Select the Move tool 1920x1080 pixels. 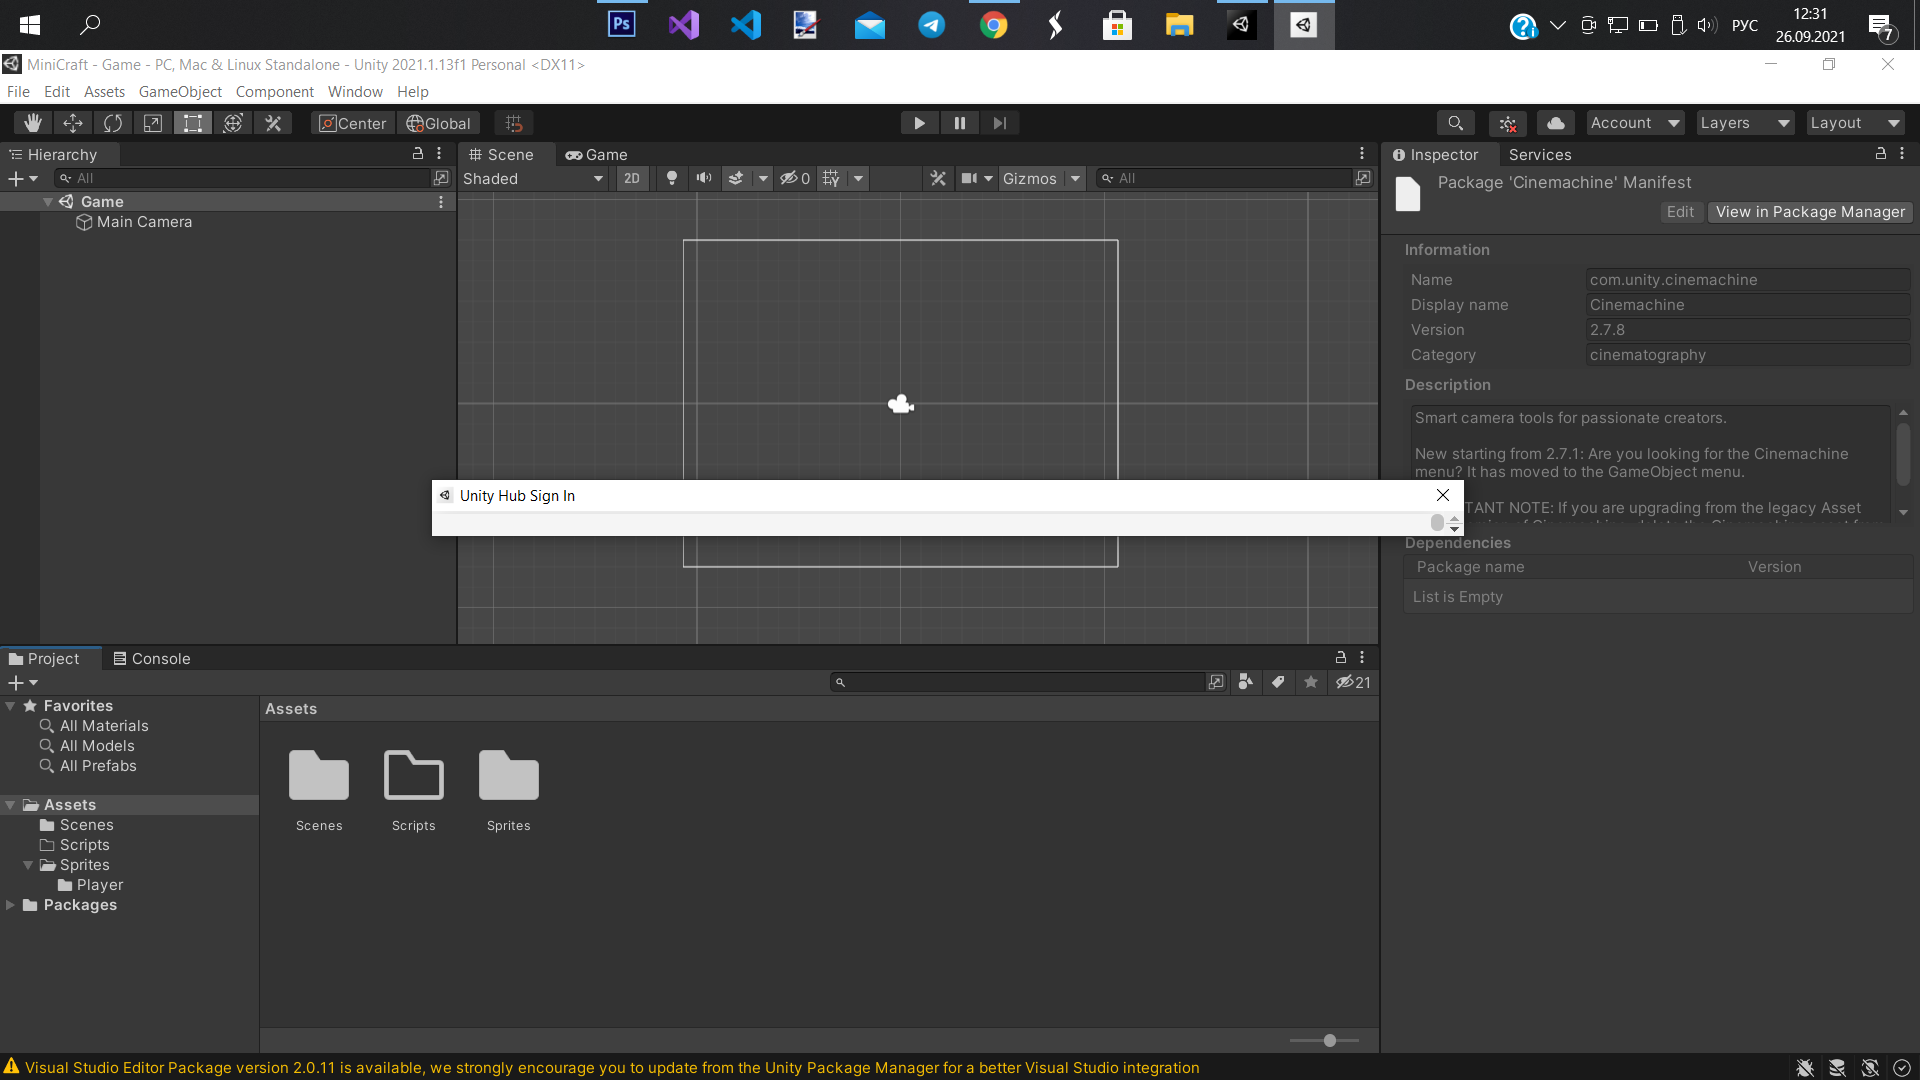[73, 123]
